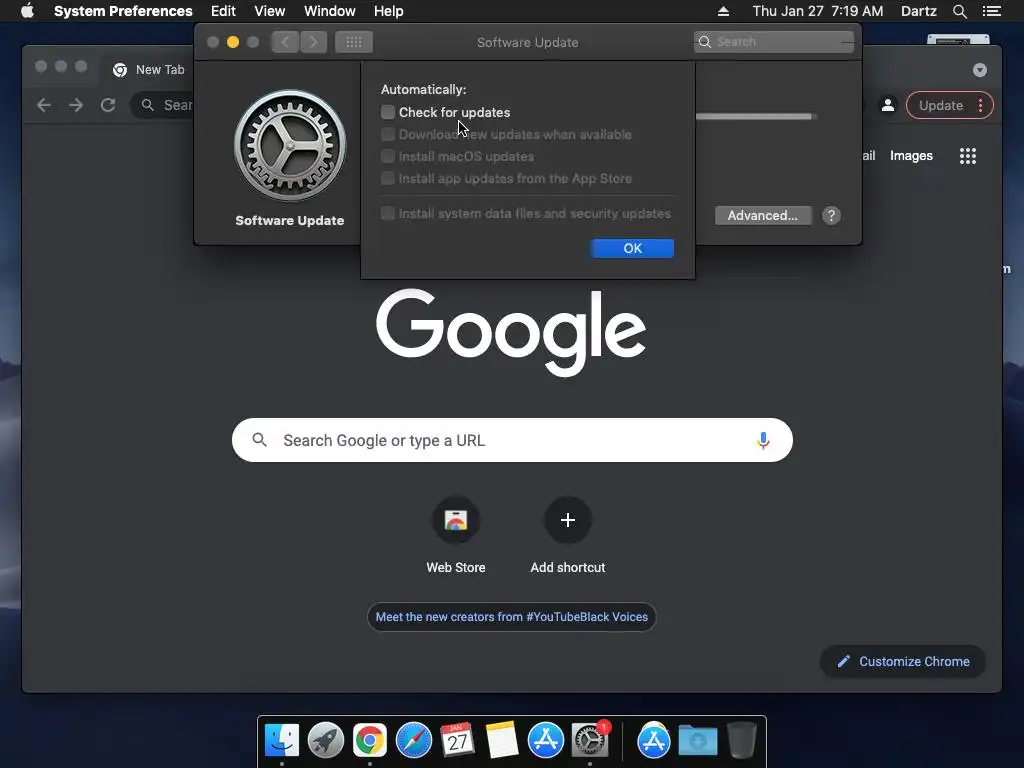Click Chrome's forward arrow
Viewport: 1024px width, 768px height.
(x=76, y=105)
